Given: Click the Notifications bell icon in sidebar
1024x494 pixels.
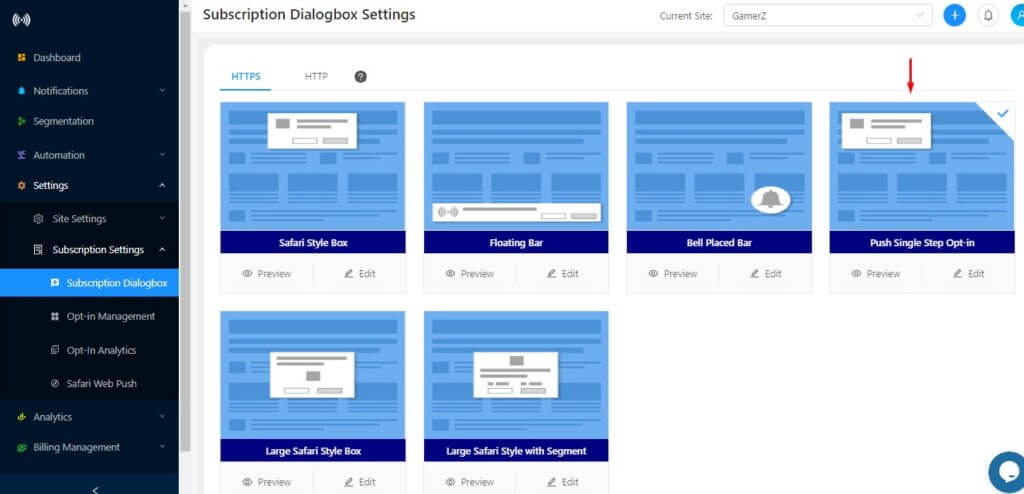Looking at the screenshot, I should point(22,91).
